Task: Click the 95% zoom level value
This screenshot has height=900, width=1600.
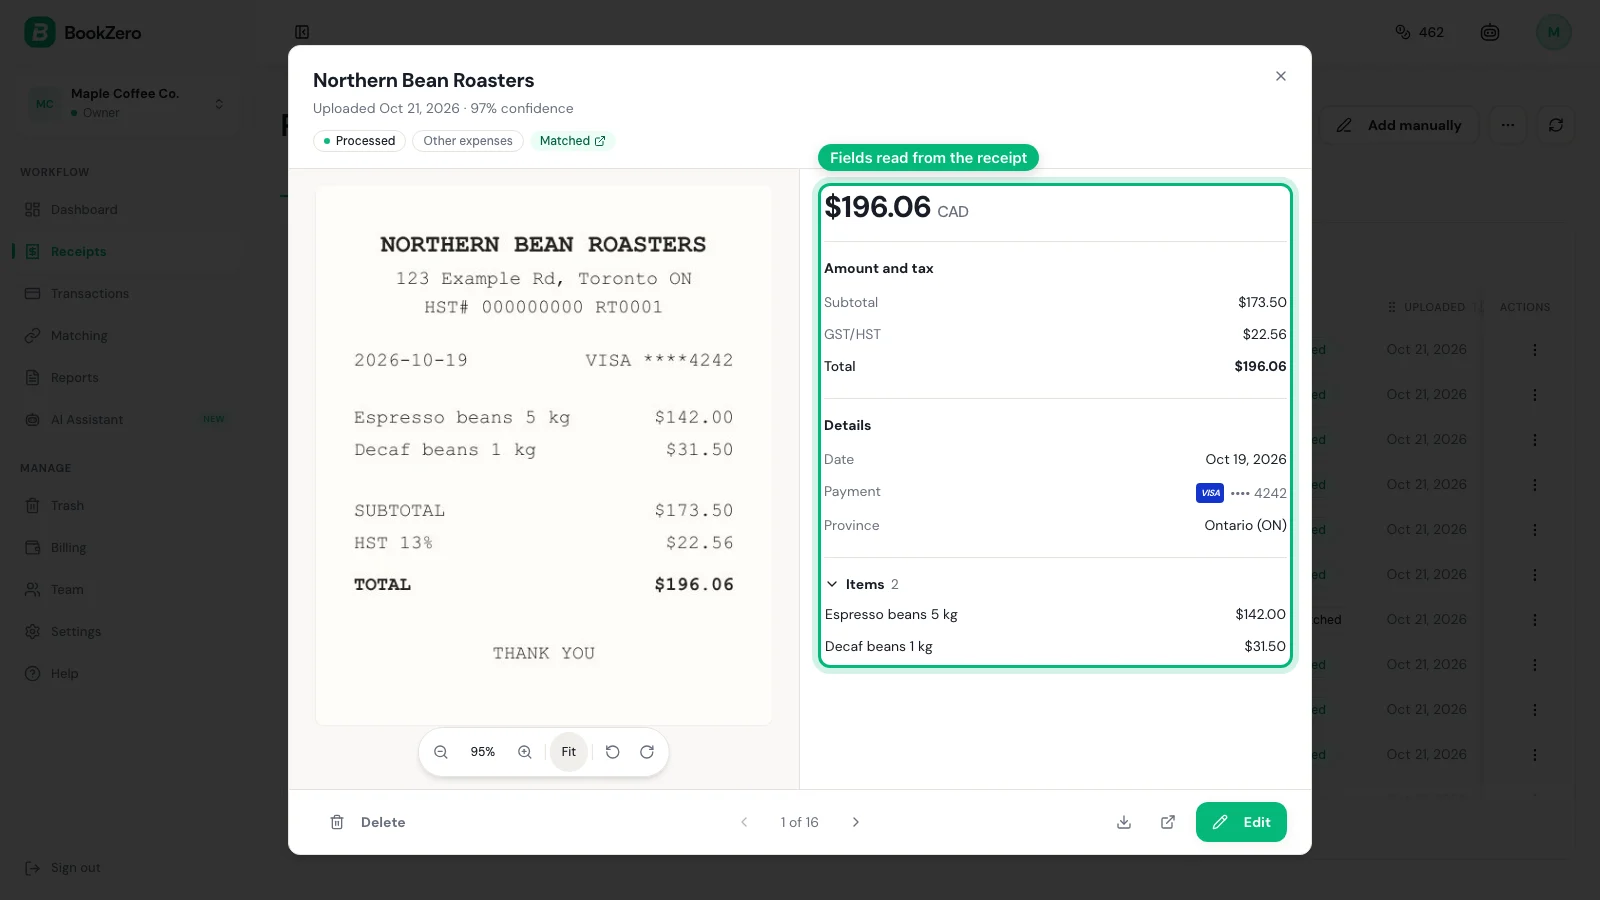Action: (483, 752)
